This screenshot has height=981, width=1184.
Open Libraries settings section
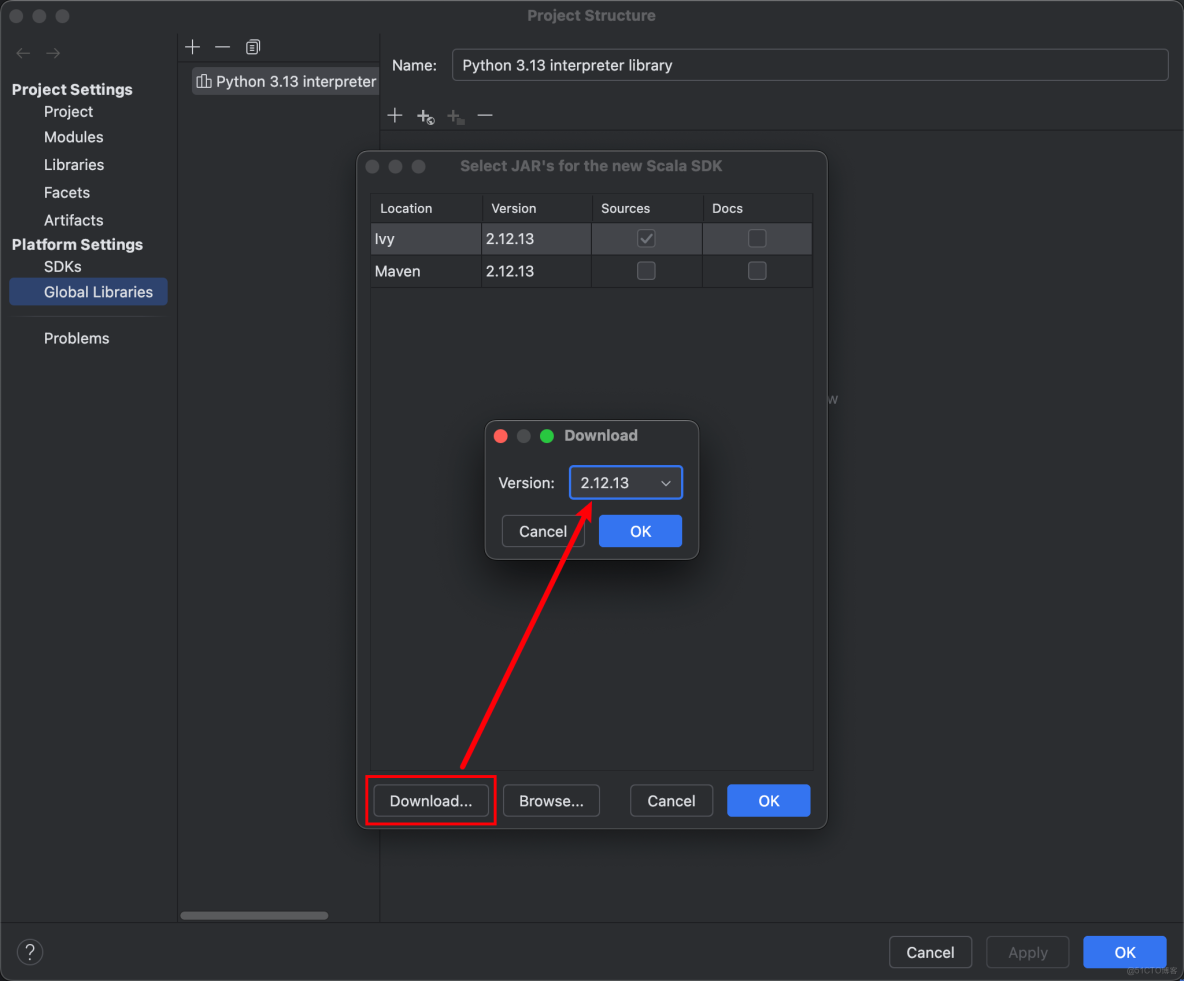(74, 165)
